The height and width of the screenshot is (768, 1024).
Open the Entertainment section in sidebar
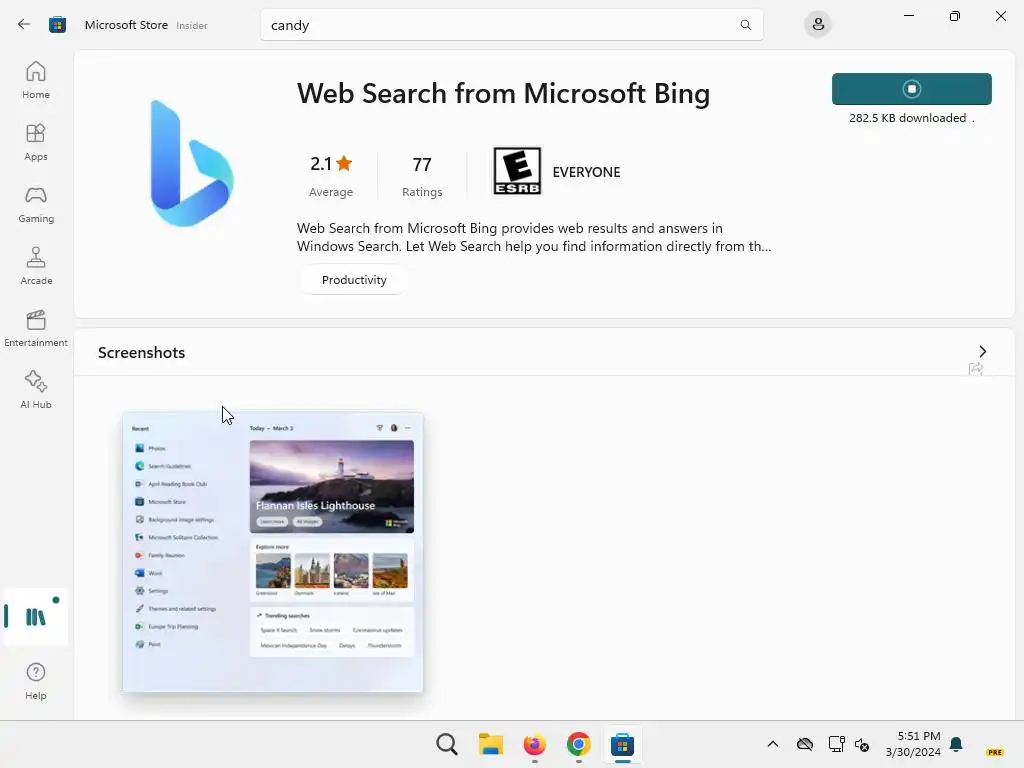click(36, 328)
